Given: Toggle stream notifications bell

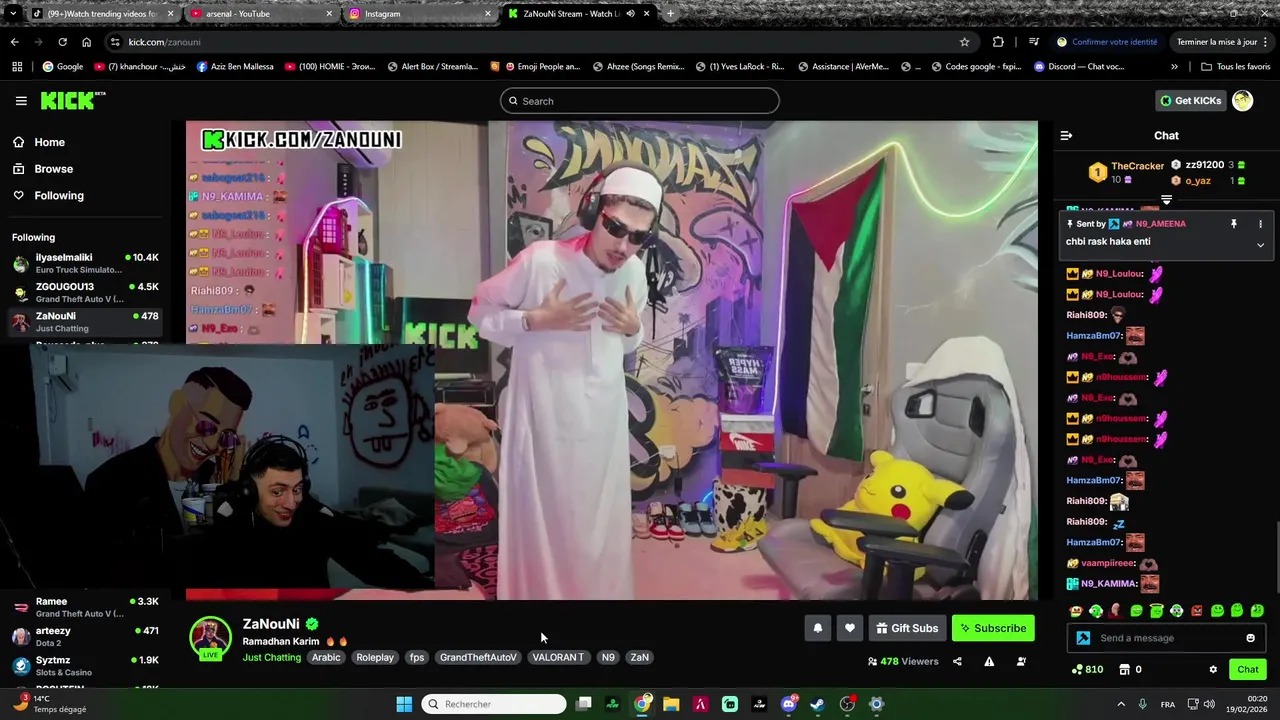Looking at the screenshot, I should 817,628.
